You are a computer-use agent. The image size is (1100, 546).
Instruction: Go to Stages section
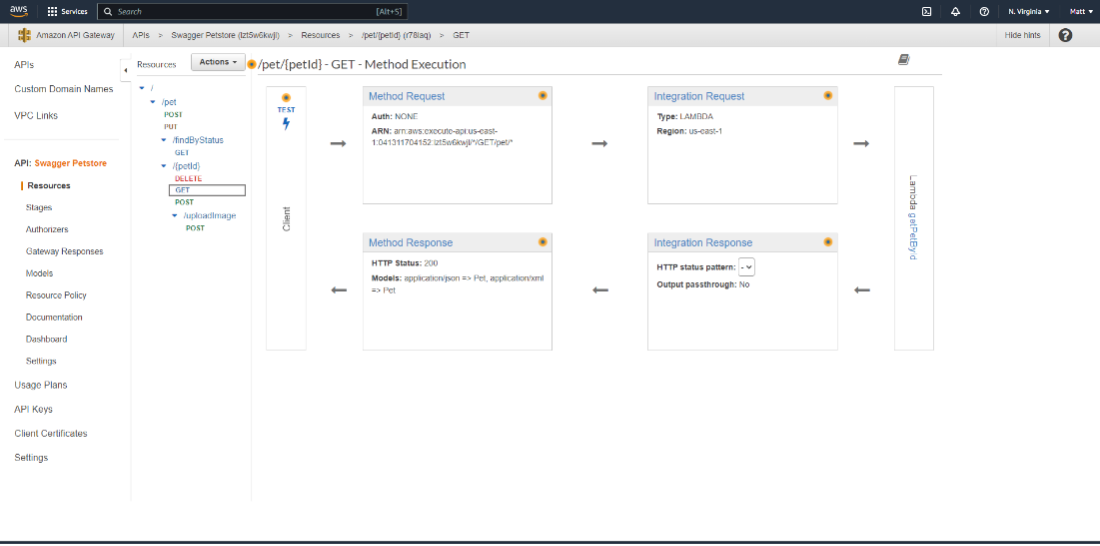click(x=39, y=208)
